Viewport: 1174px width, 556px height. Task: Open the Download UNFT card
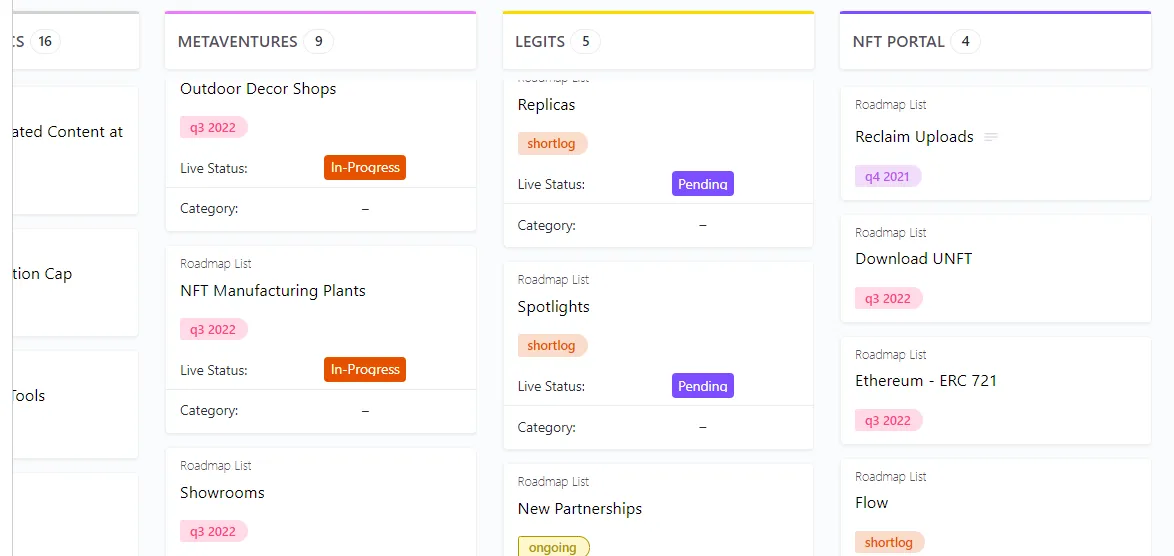pos(913,259)
